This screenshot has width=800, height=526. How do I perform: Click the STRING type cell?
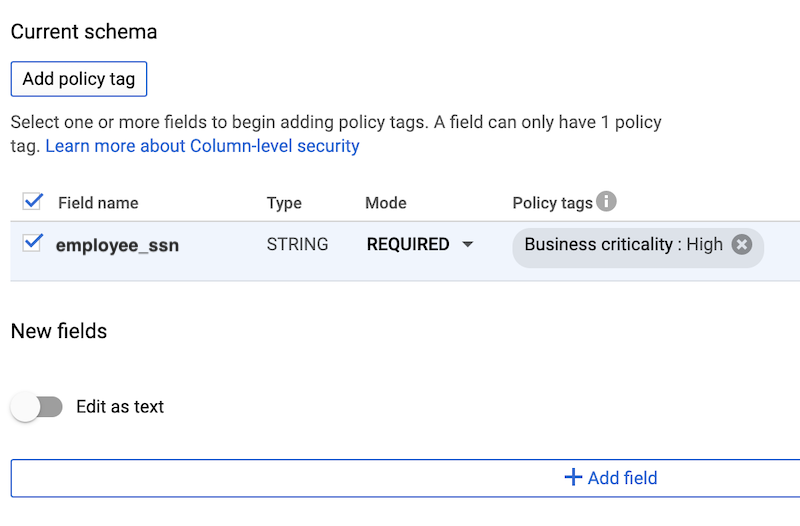pyautogui.click(x=297, y=245)
